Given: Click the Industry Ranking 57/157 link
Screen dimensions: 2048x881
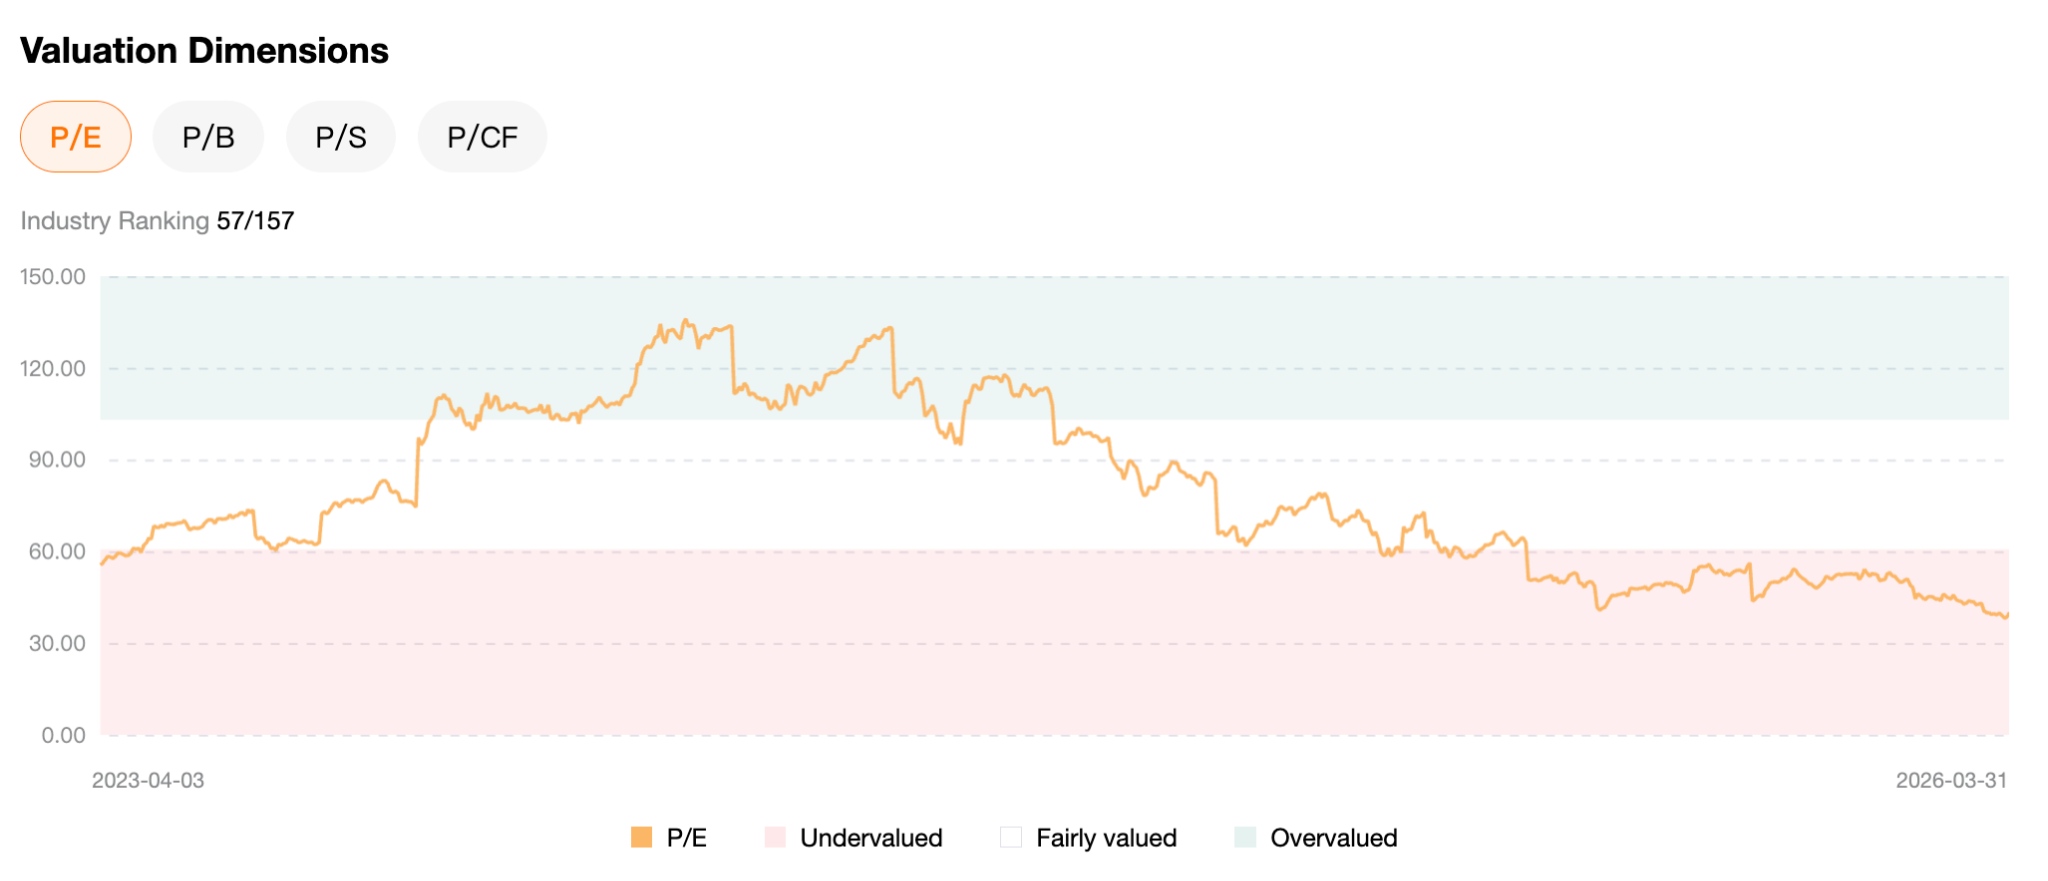Looking at the screenshot, I should click(x=157, y=222).
